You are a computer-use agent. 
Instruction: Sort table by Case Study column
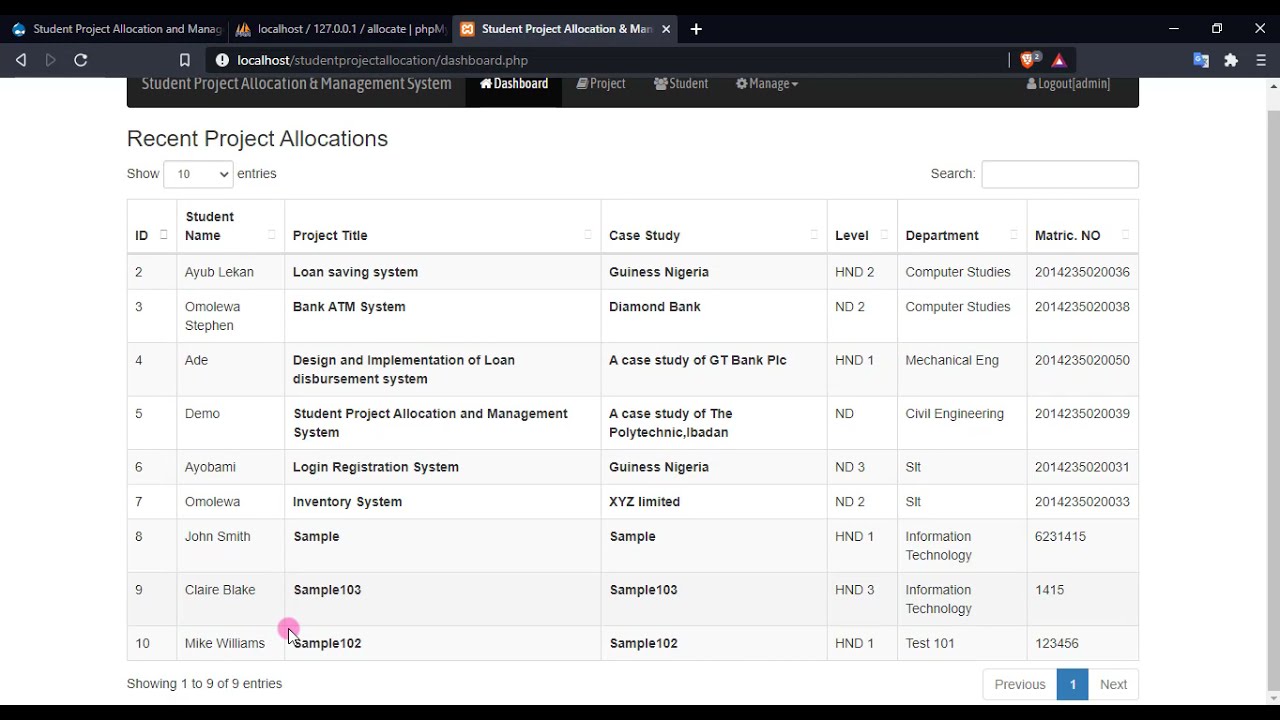(x=714, y=226)
